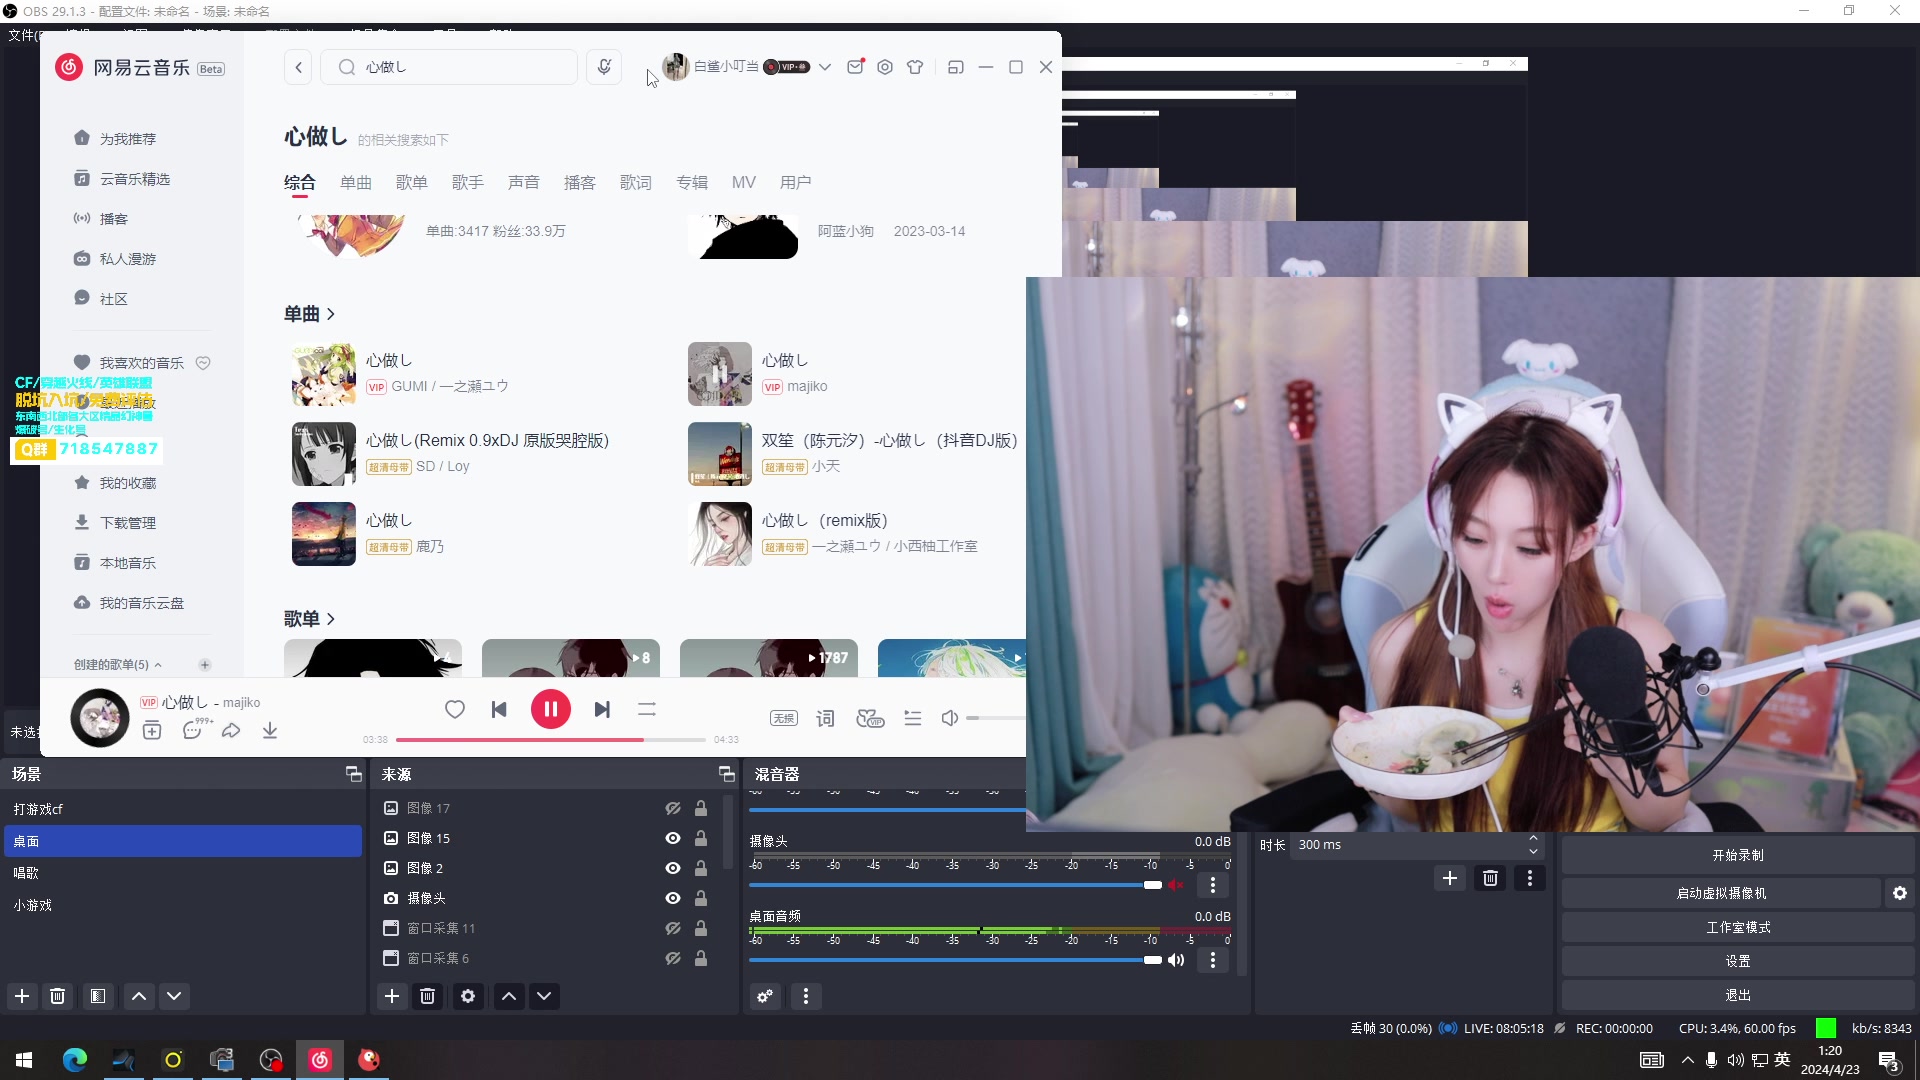Open source properties gear icon
The height and width of the screenshot is (1080, 1920).
tap(468, 996)
